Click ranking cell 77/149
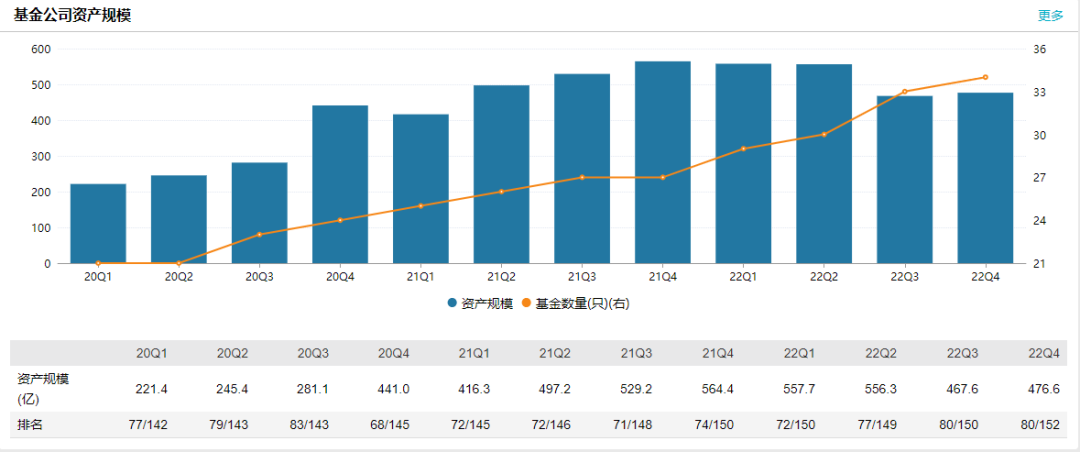The width and height of the screenshot is (1080, 452). (x=876, y=425)
